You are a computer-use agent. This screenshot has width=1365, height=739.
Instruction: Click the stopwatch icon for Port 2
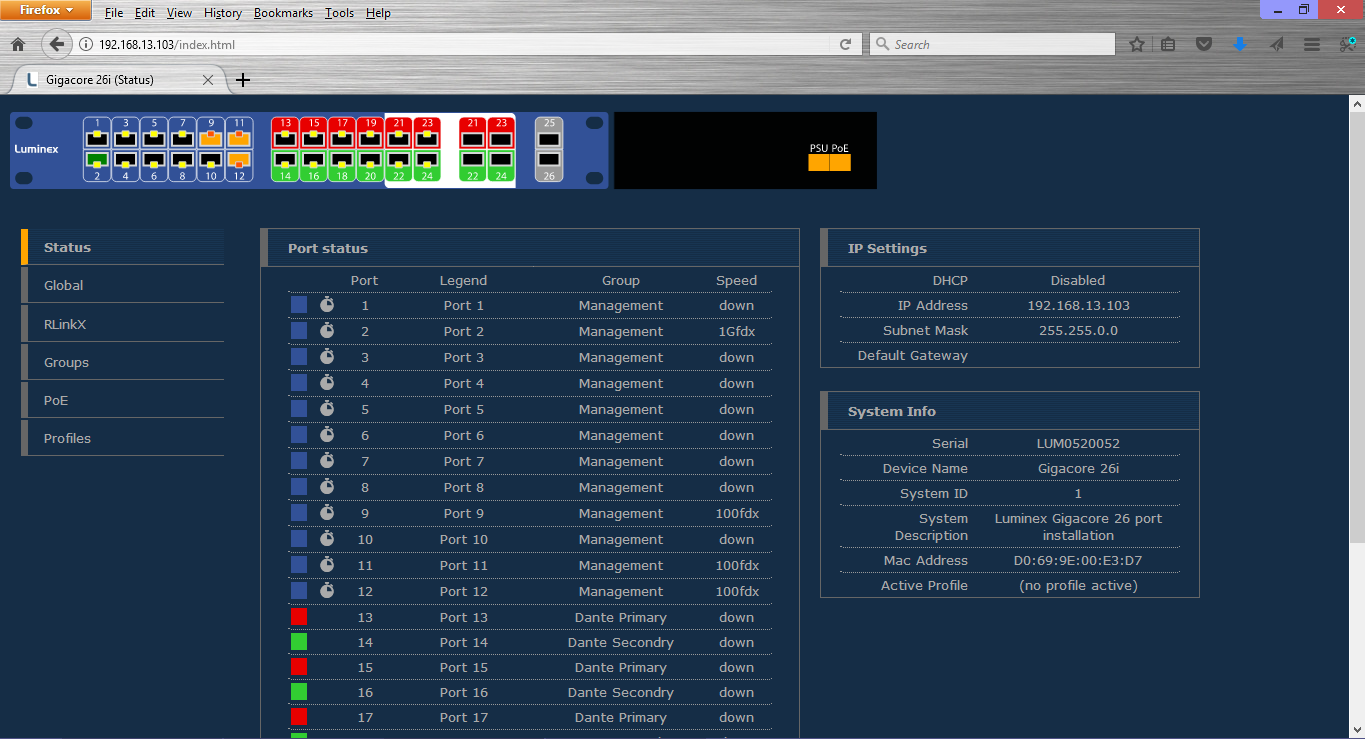pyautogui.click(x=327, y=330)
